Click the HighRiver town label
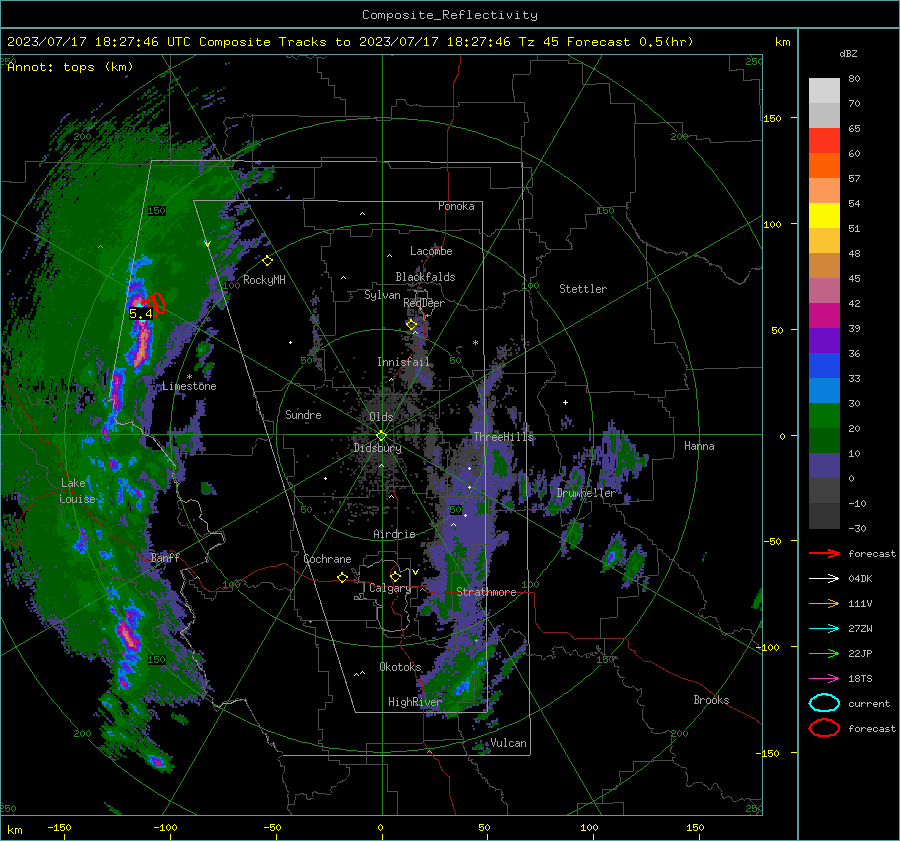Screen dimensions: 900x841 [415, 702]
